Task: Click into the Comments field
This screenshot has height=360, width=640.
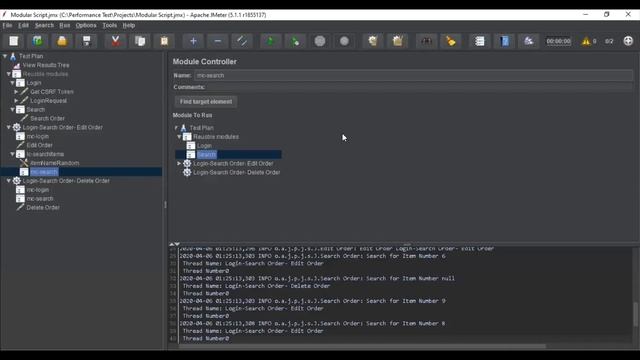Action: click(x=420, y=87)
